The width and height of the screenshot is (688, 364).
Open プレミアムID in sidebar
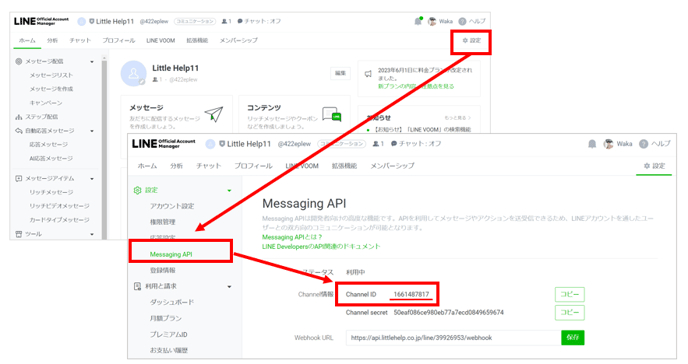point(168,335)
